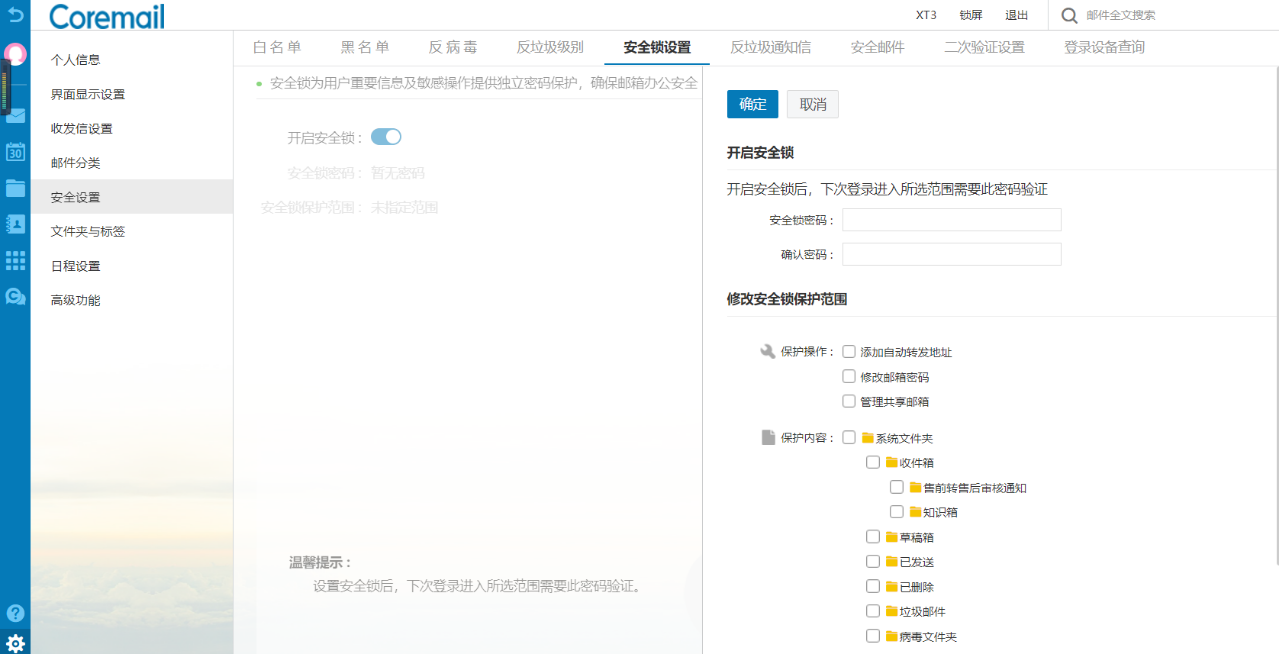Click the 安全锁密码 input field
This screenshot has width=1279, height=654.
[951, 220]
